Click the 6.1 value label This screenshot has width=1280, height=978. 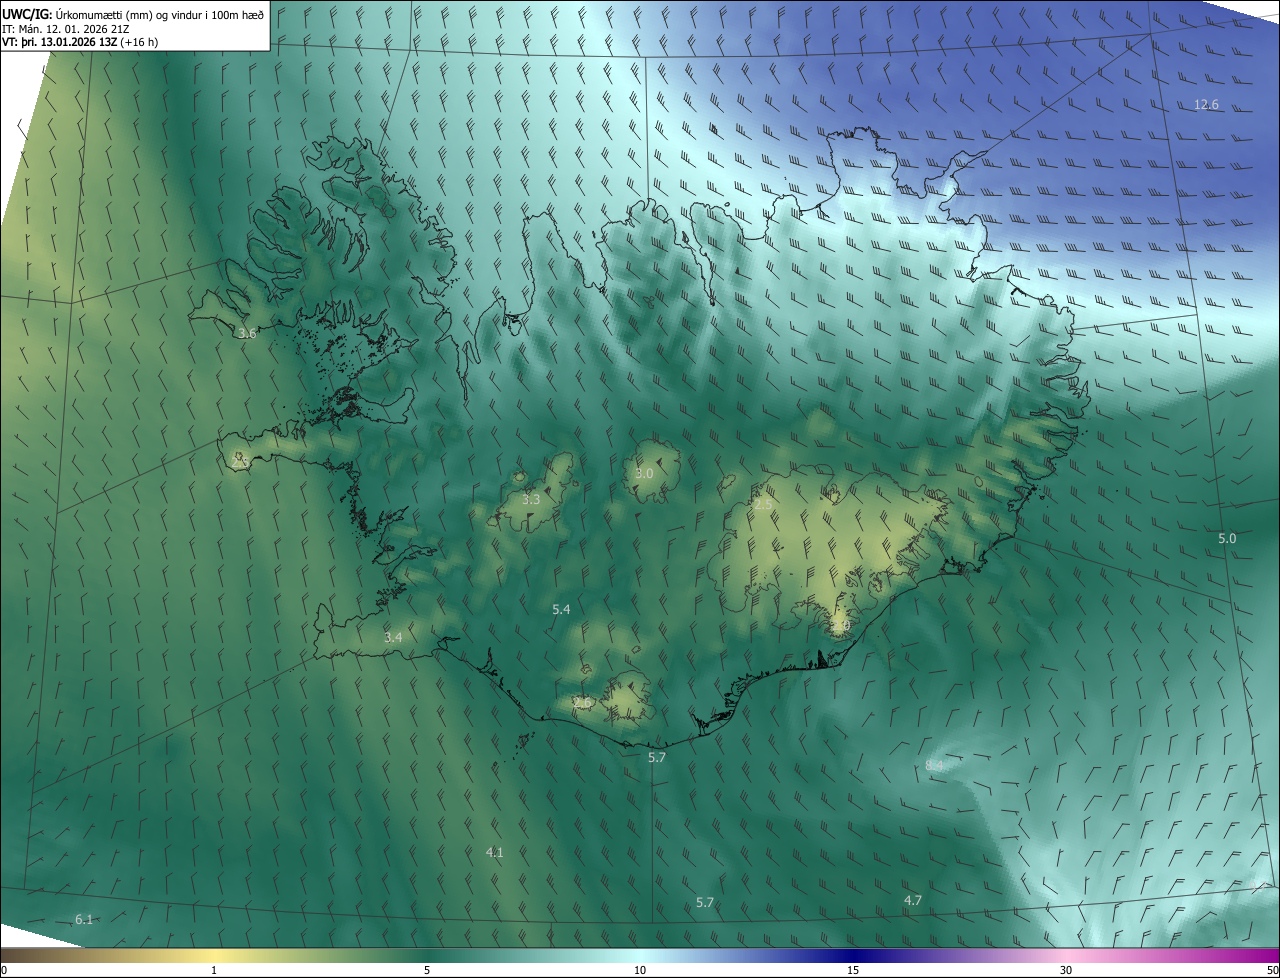[84, 919]
